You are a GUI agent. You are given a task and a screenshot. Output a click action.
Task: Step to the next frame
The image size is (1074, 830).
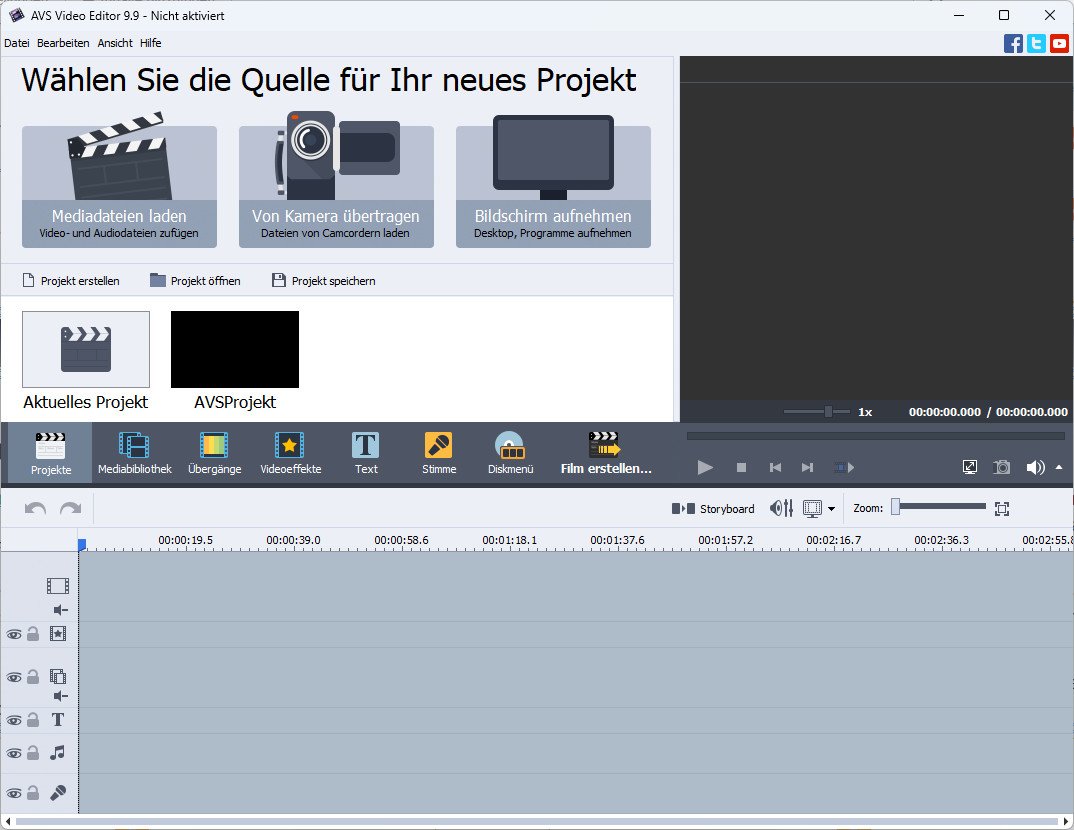tap(808, 467)
